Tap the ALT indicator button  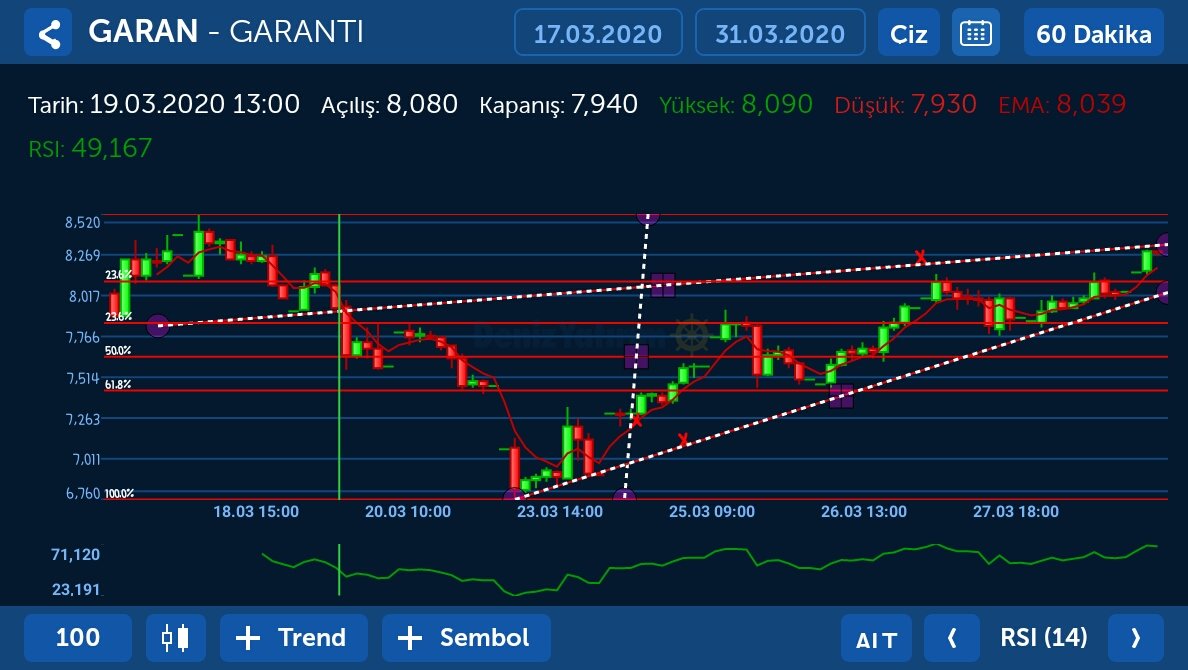point(876,637)
